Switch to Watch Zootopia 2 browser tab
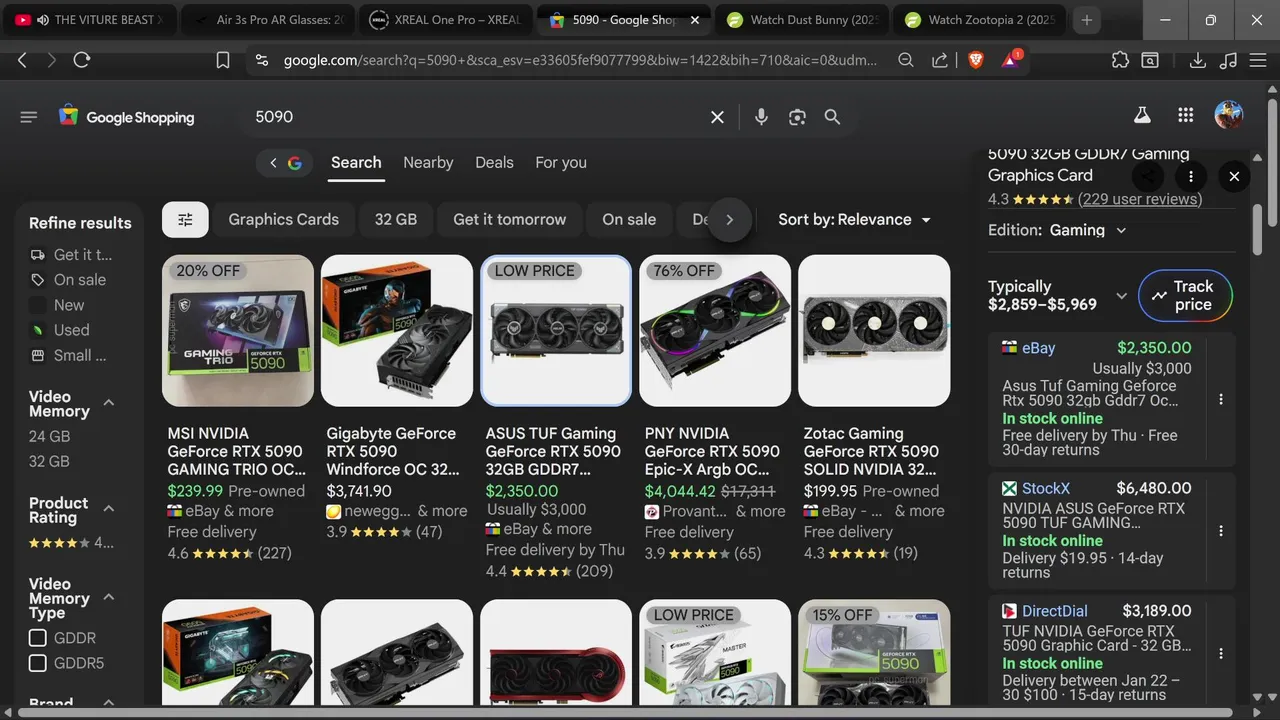 980,20
